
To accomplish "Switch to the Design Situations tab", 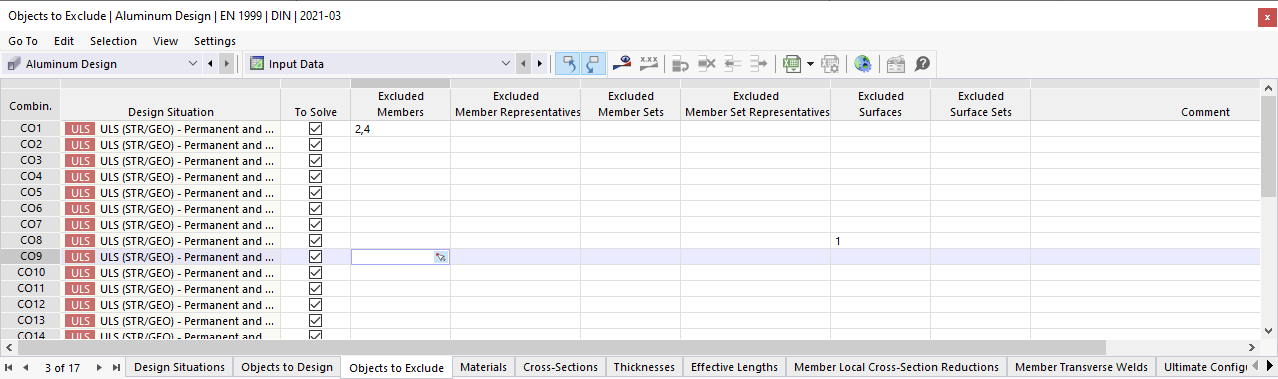I will pos(179,367).
